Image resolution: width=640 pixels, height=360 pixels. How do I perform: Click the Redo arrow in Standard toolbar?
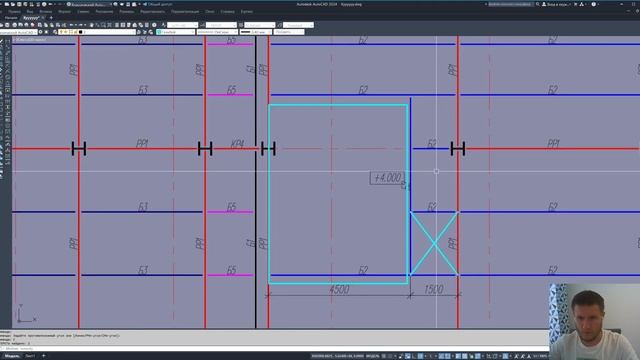81,25
